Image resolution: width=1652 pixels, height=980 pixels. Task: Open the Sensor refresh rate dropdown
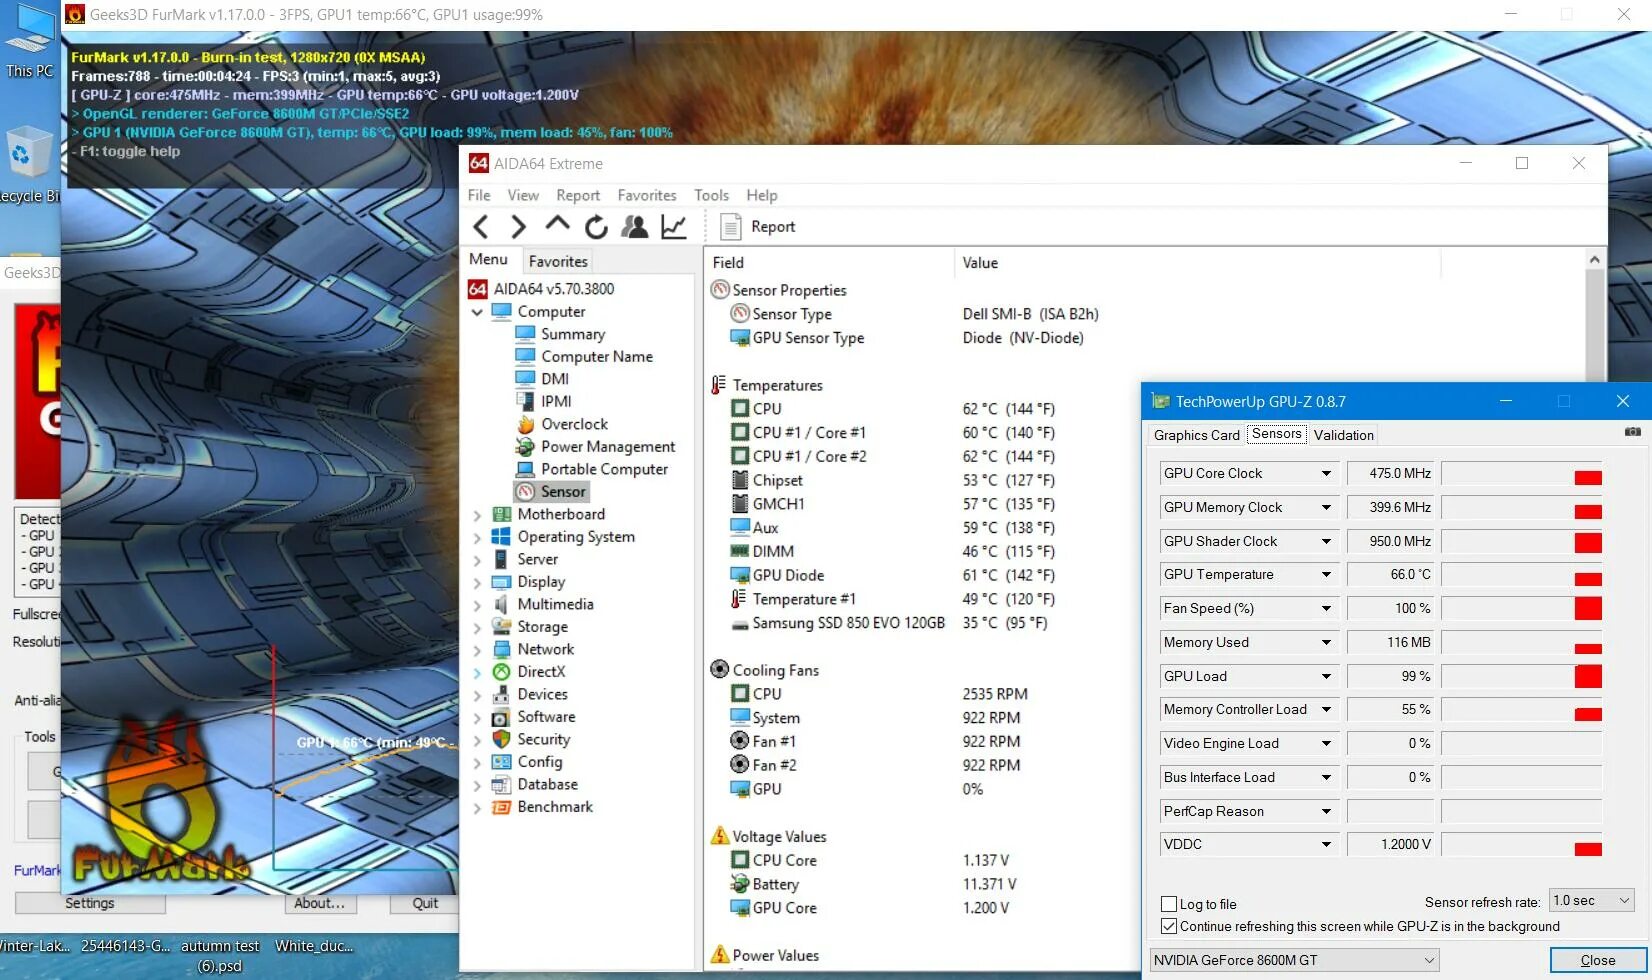point(1592,901)
